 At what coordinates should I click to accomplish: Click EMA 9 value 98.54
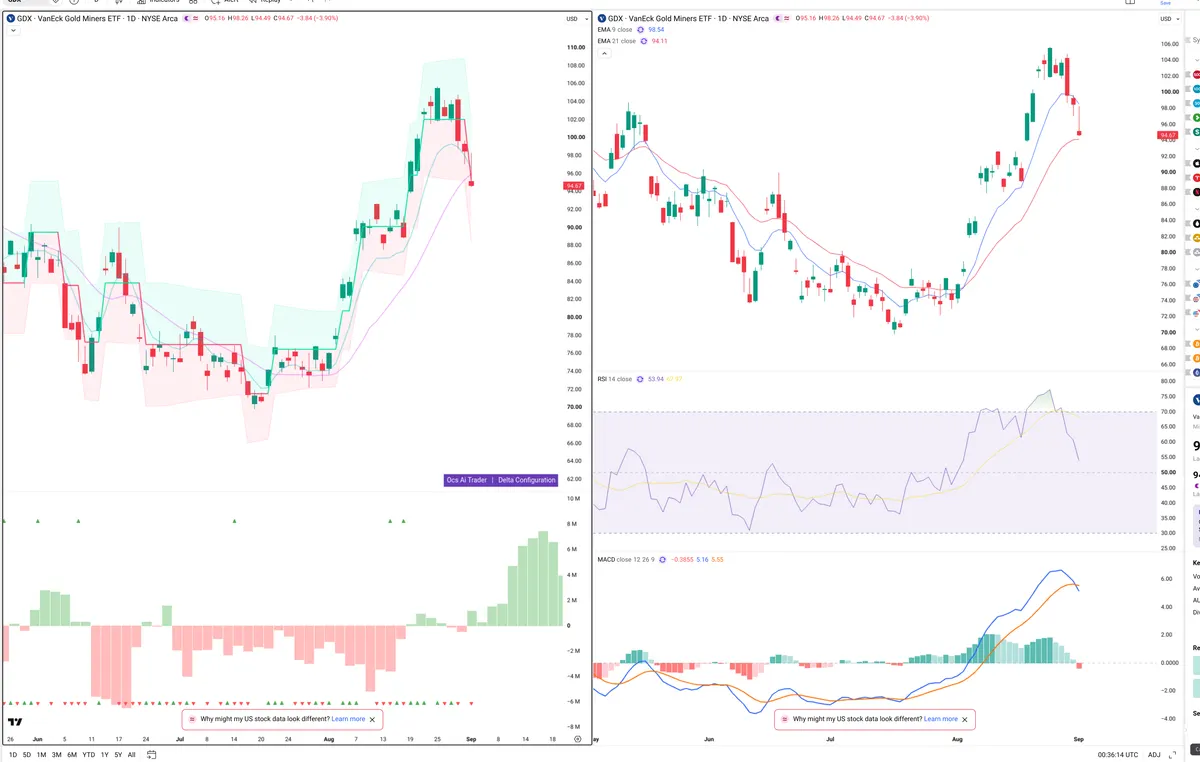coord(657,30)
